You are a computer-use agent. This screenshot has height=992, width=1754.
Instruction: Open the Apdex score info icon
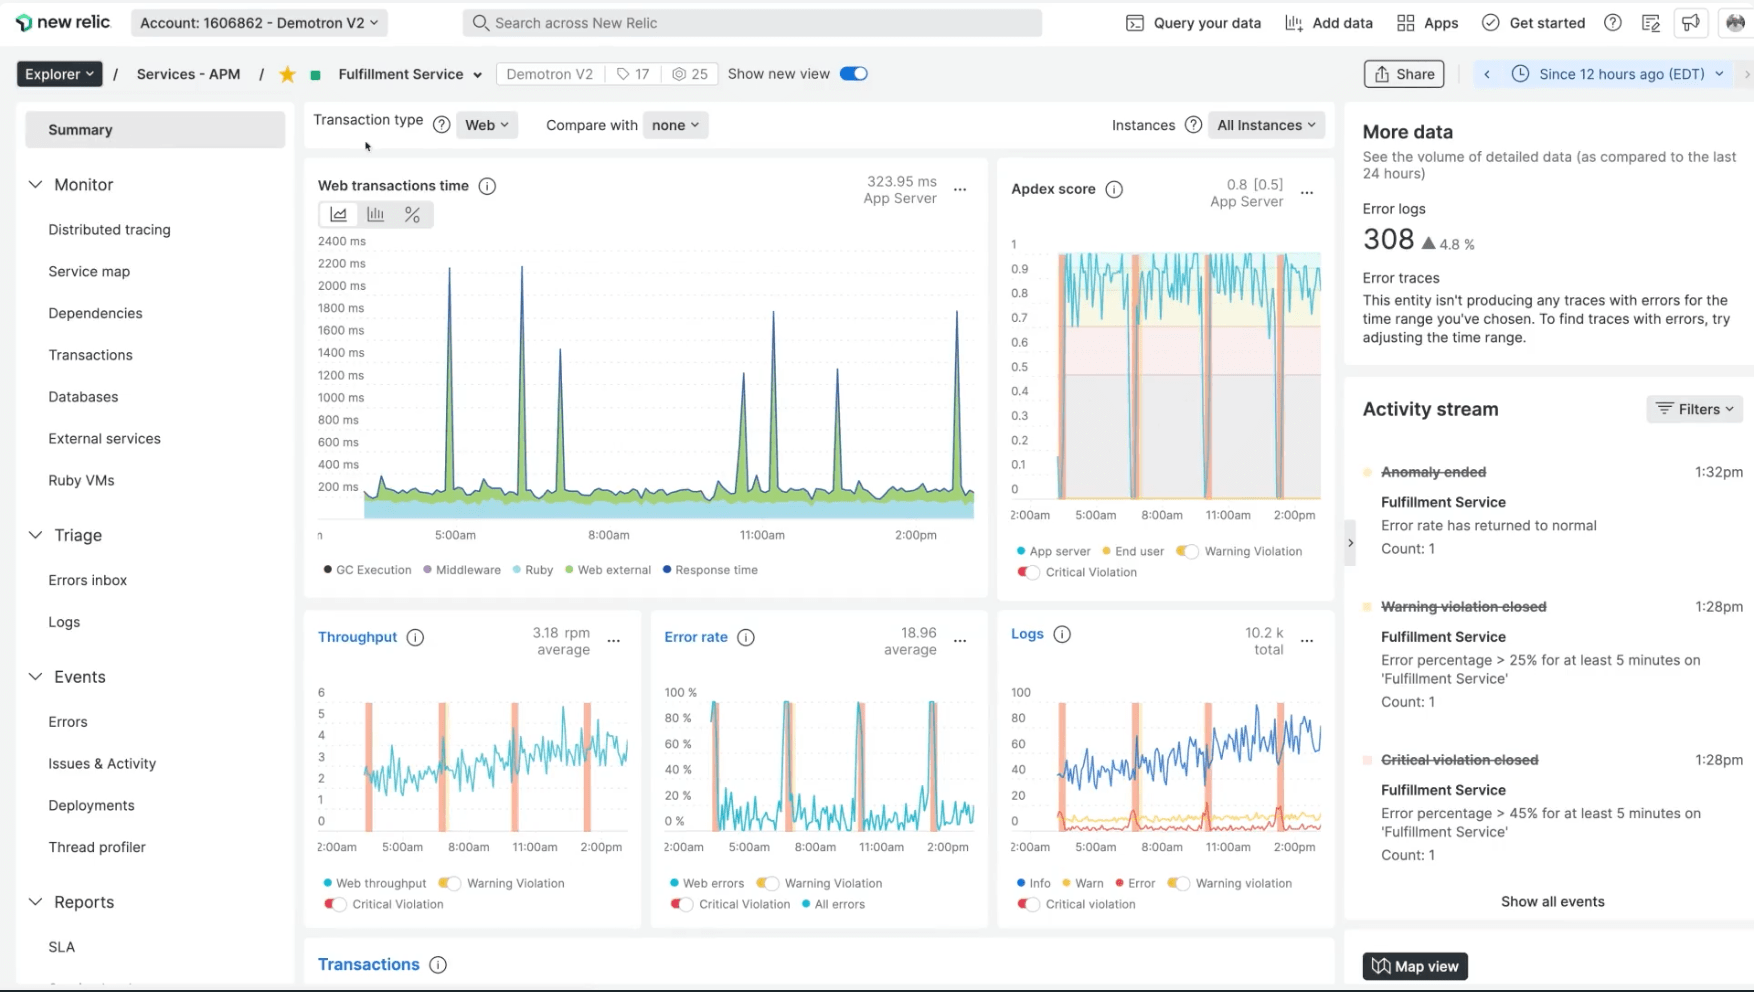tap(1114, 189)
